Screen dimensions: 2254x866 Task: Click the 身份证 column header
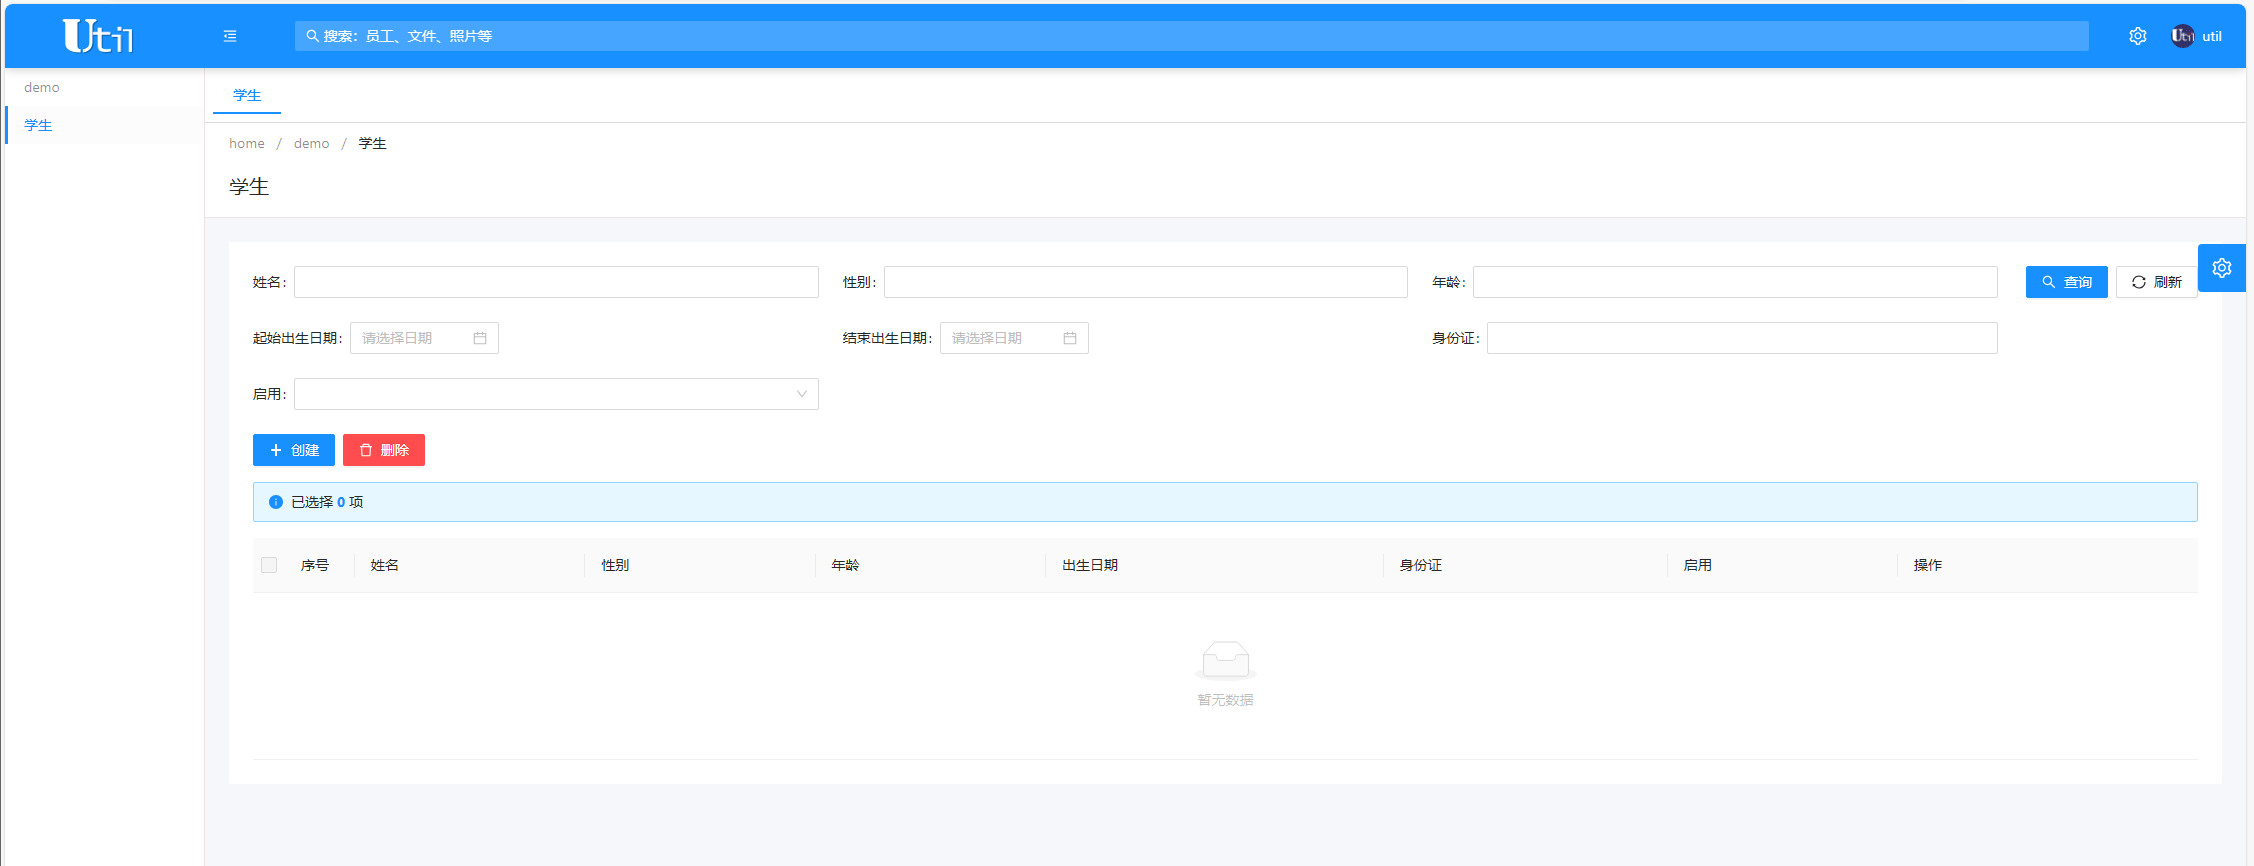point(1420,565)
